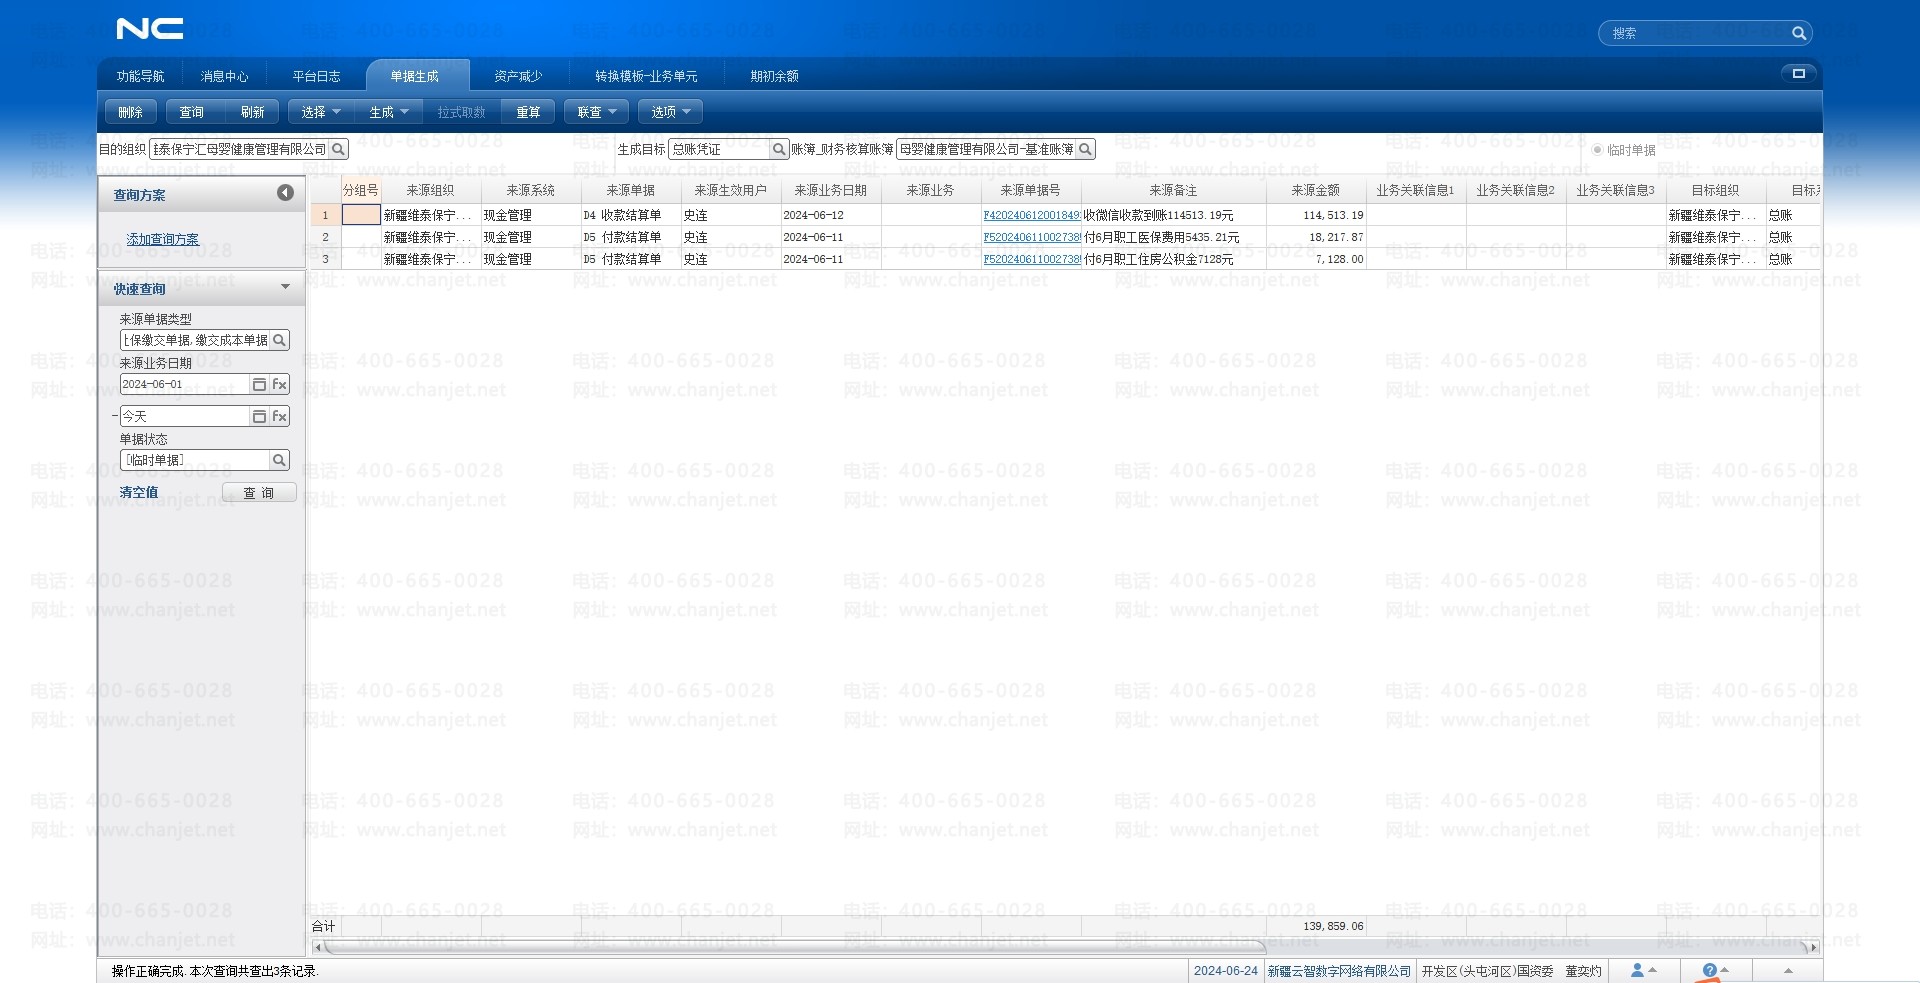Click the NC logo
Viewport: 1920px width, 983px height.
pyautogui.click(x=150, y=29)
